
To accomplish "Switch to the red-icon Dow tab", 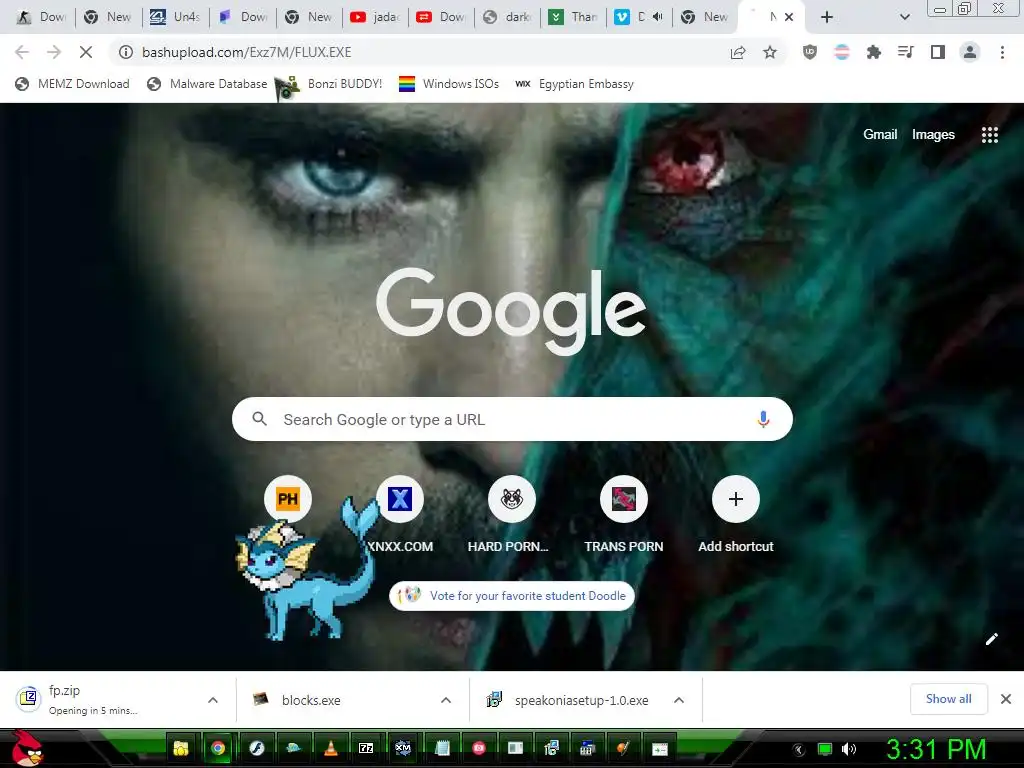I will 441,17.
